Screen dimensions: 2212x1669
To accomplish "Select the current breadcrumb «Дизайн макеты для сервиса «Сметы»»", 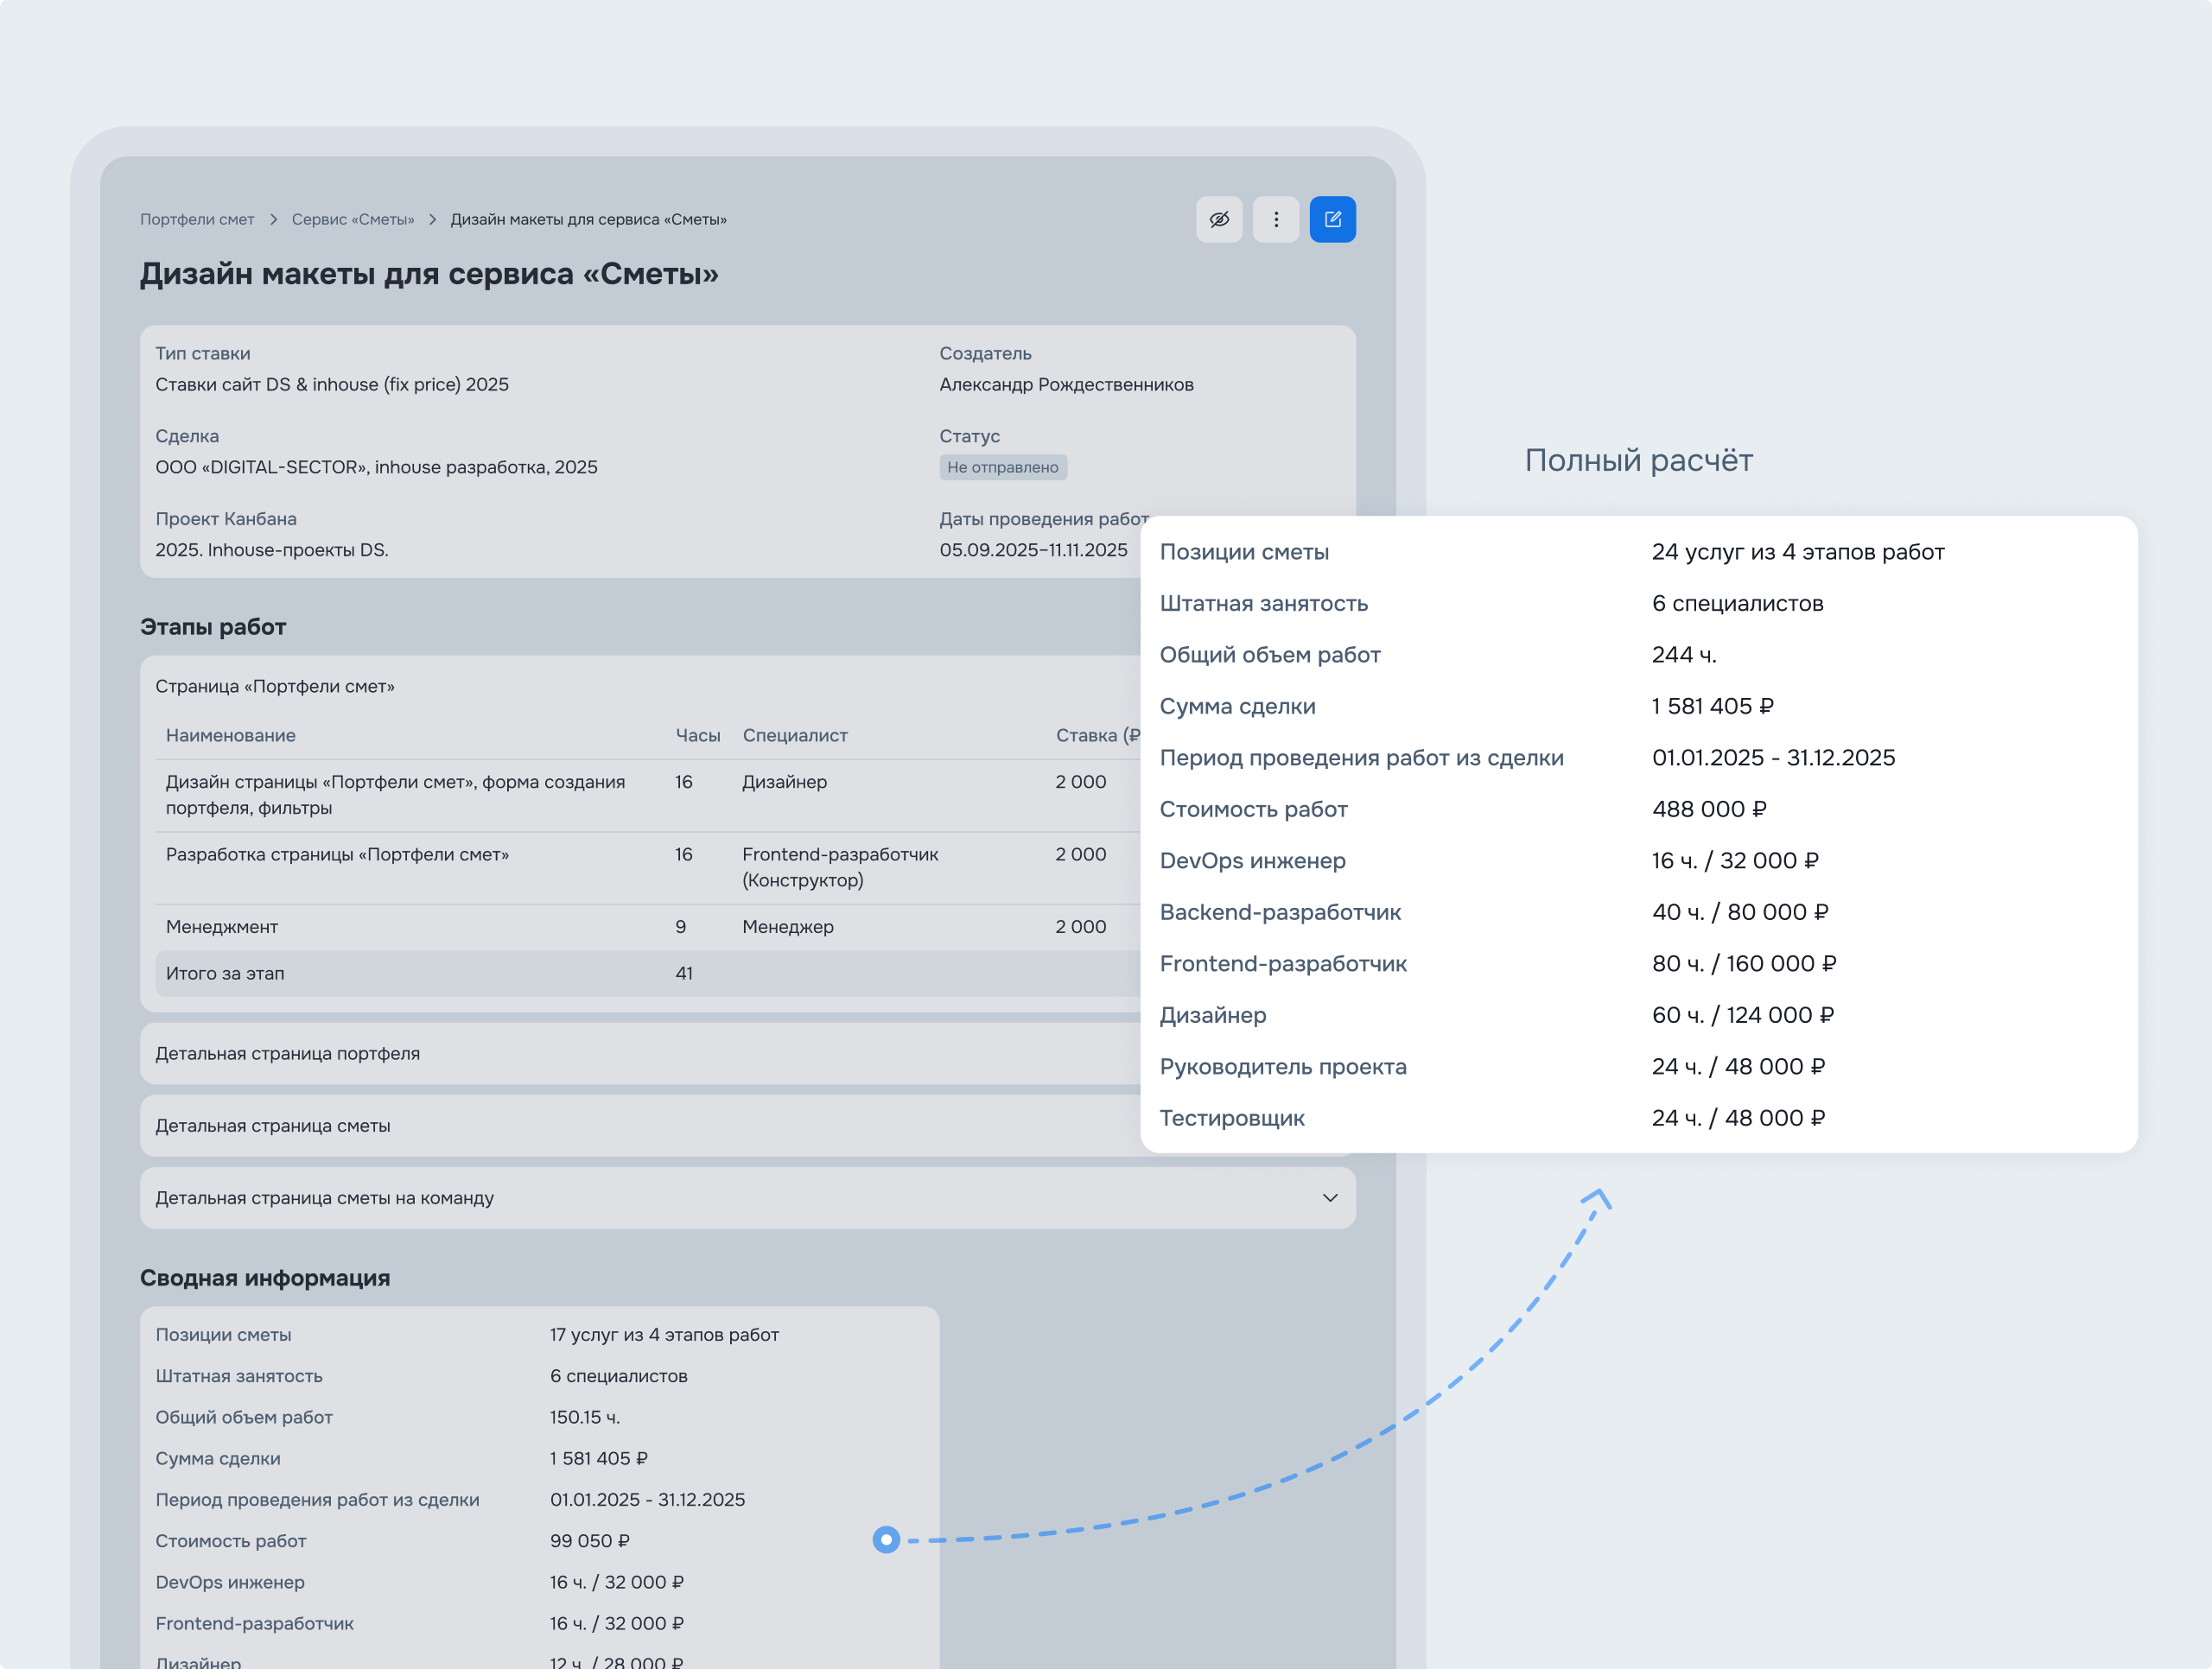I will (588, 220).
